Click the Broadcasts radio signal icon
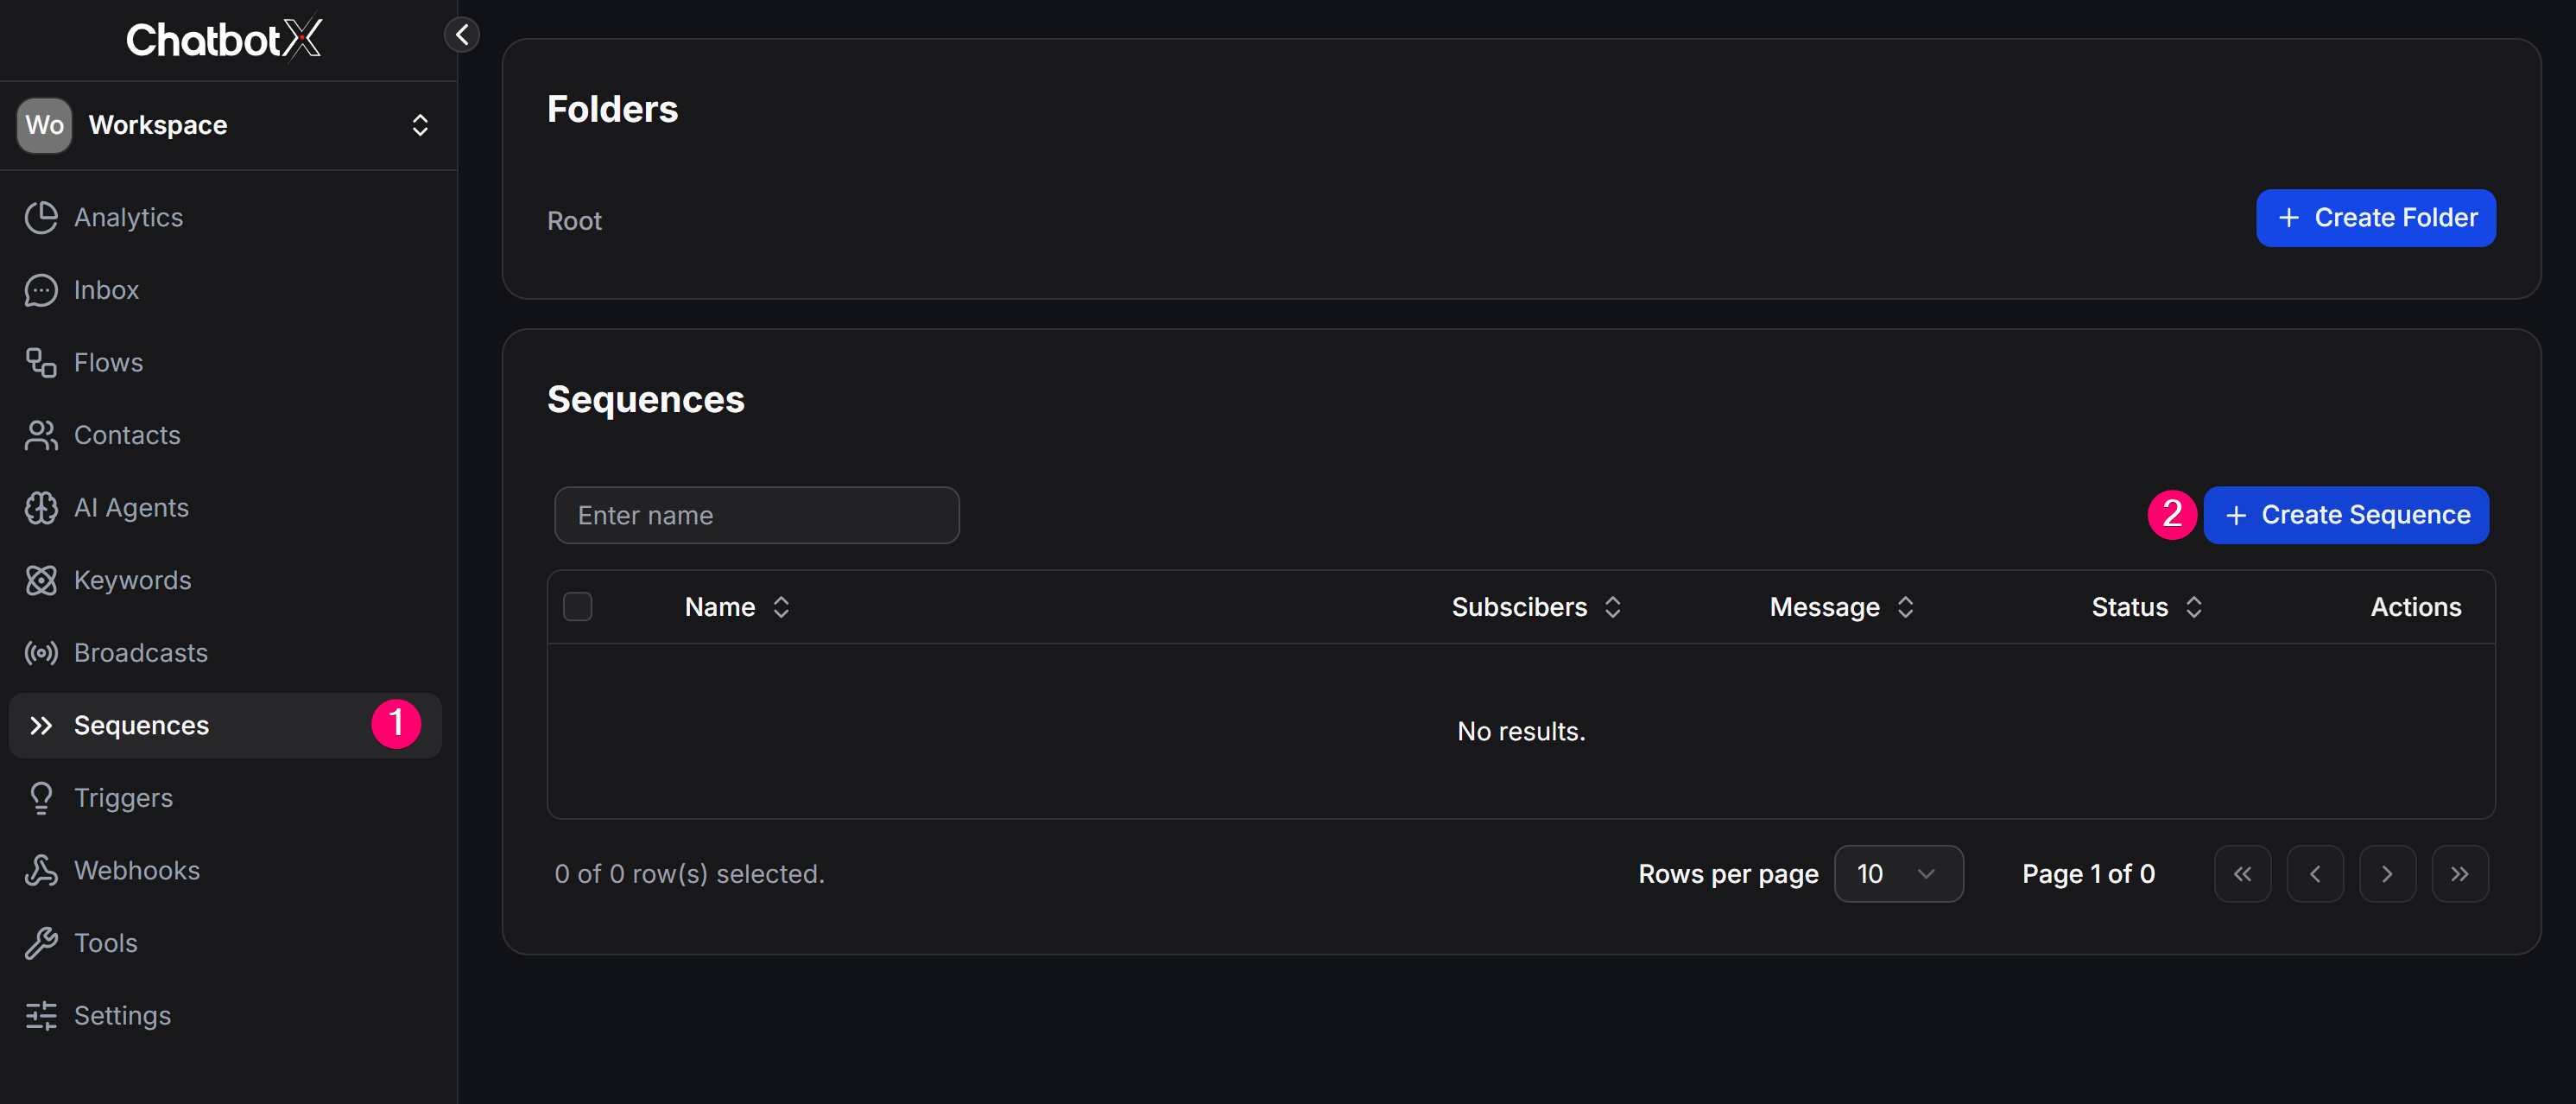The height and width of the screenshot is (1104, 2576). (41, 653)
